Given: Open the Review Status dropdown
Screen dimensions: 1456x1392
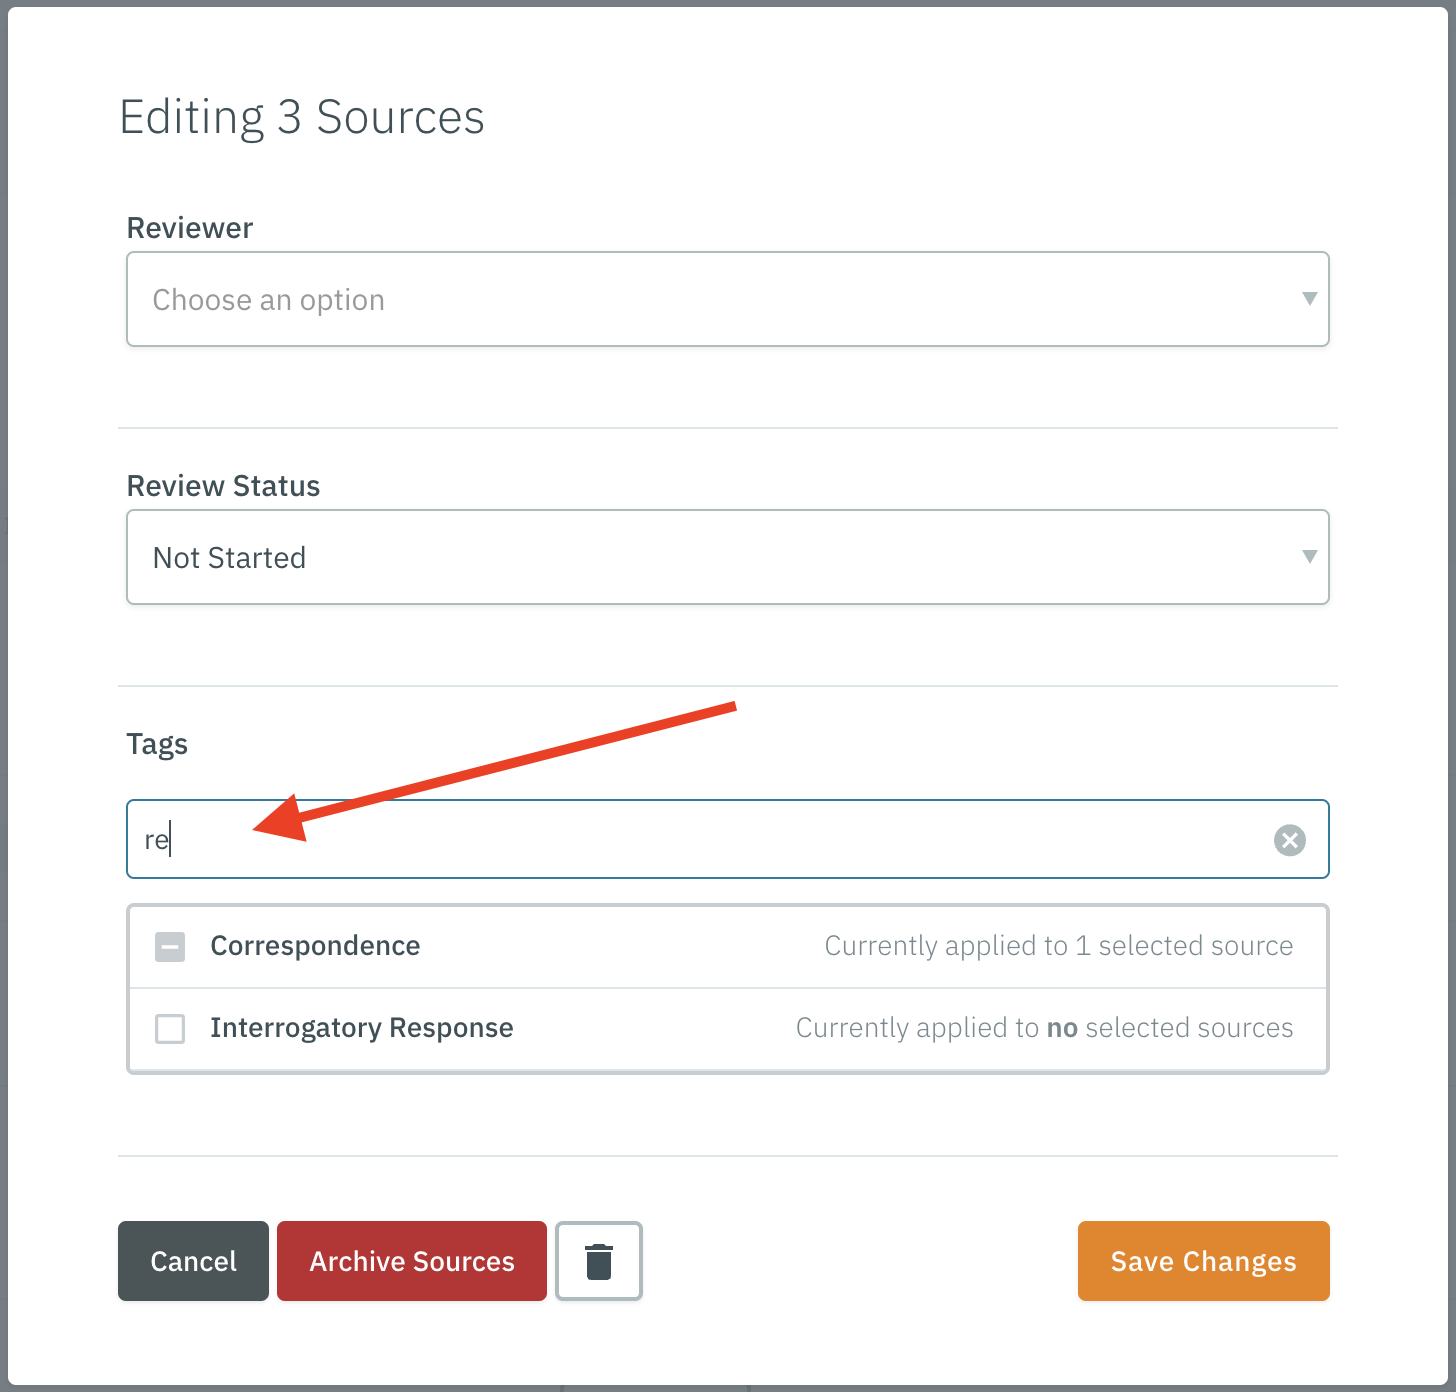Looking at the screenshot, I should tap(728, 557).
